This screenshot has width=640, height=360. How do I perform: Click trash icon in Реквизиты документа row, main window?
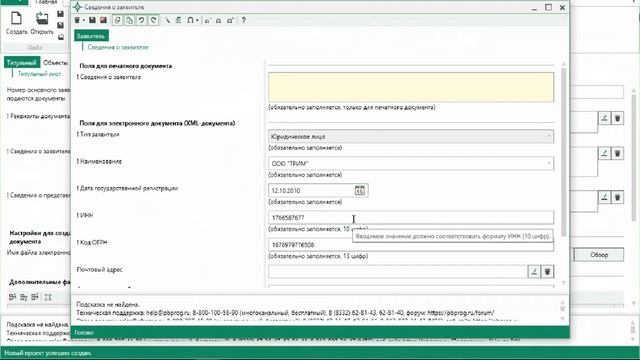[x=618, y=118]
